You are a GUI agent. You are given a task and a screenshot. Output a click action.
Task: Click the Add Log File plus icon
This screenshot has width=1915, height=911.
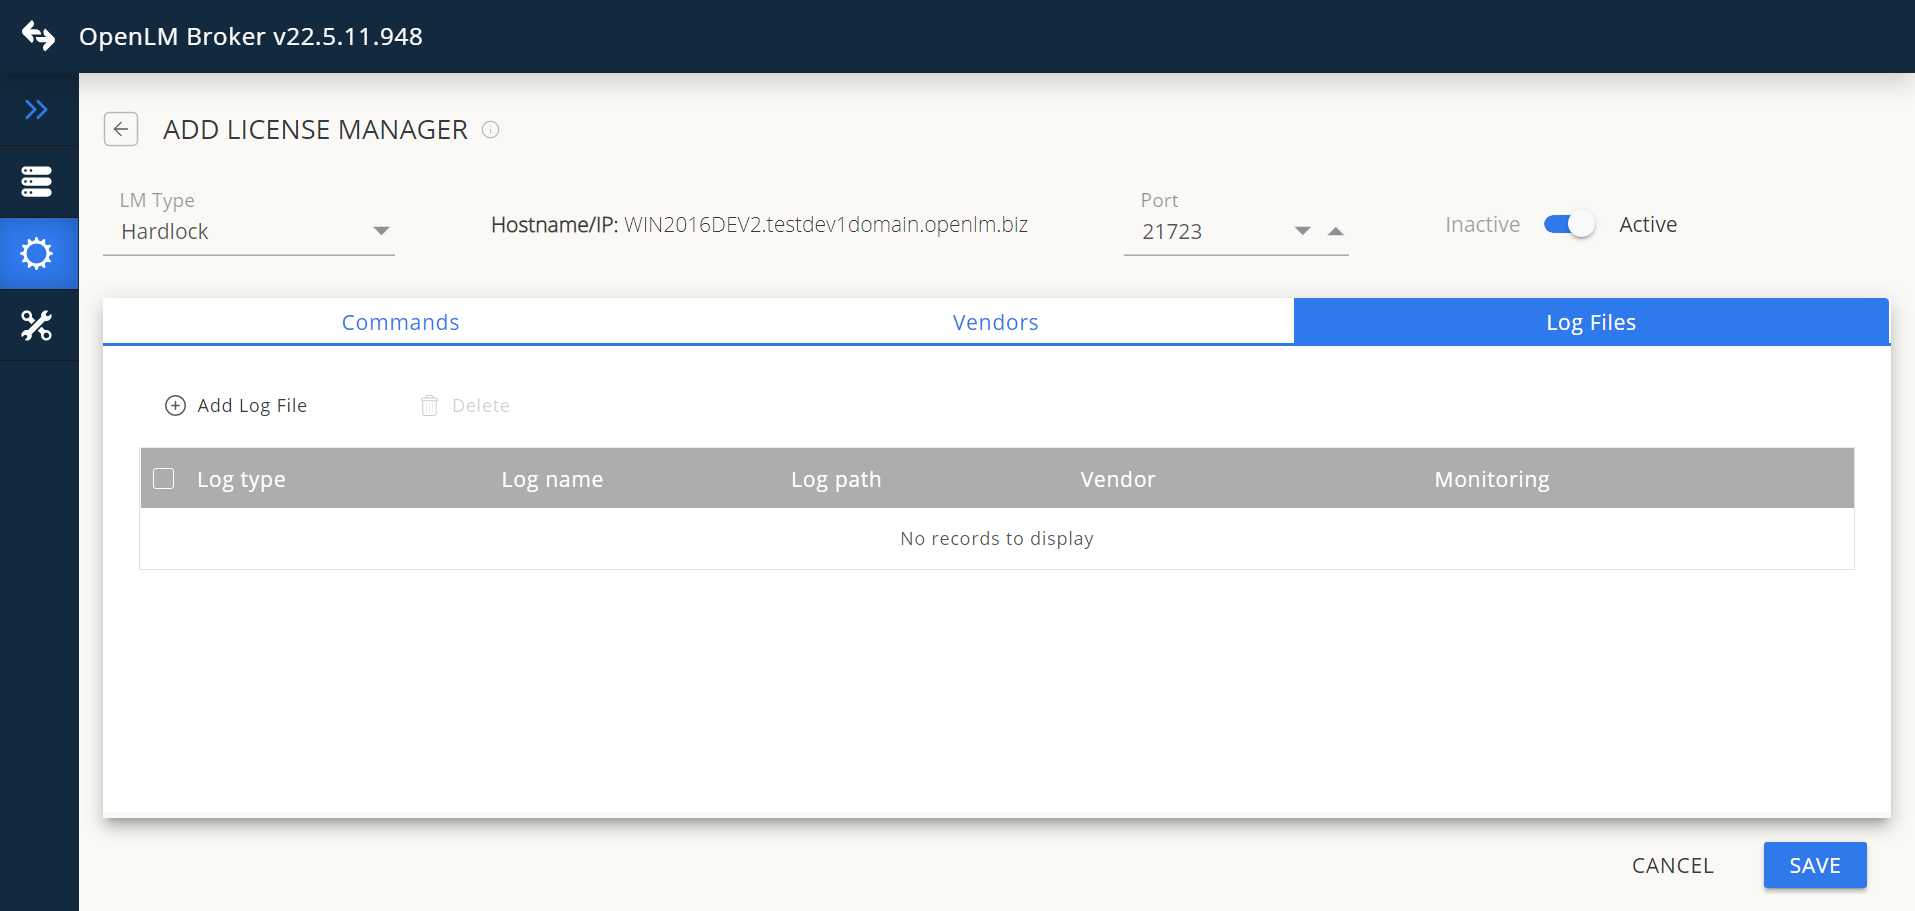click(x=175, y=405)
